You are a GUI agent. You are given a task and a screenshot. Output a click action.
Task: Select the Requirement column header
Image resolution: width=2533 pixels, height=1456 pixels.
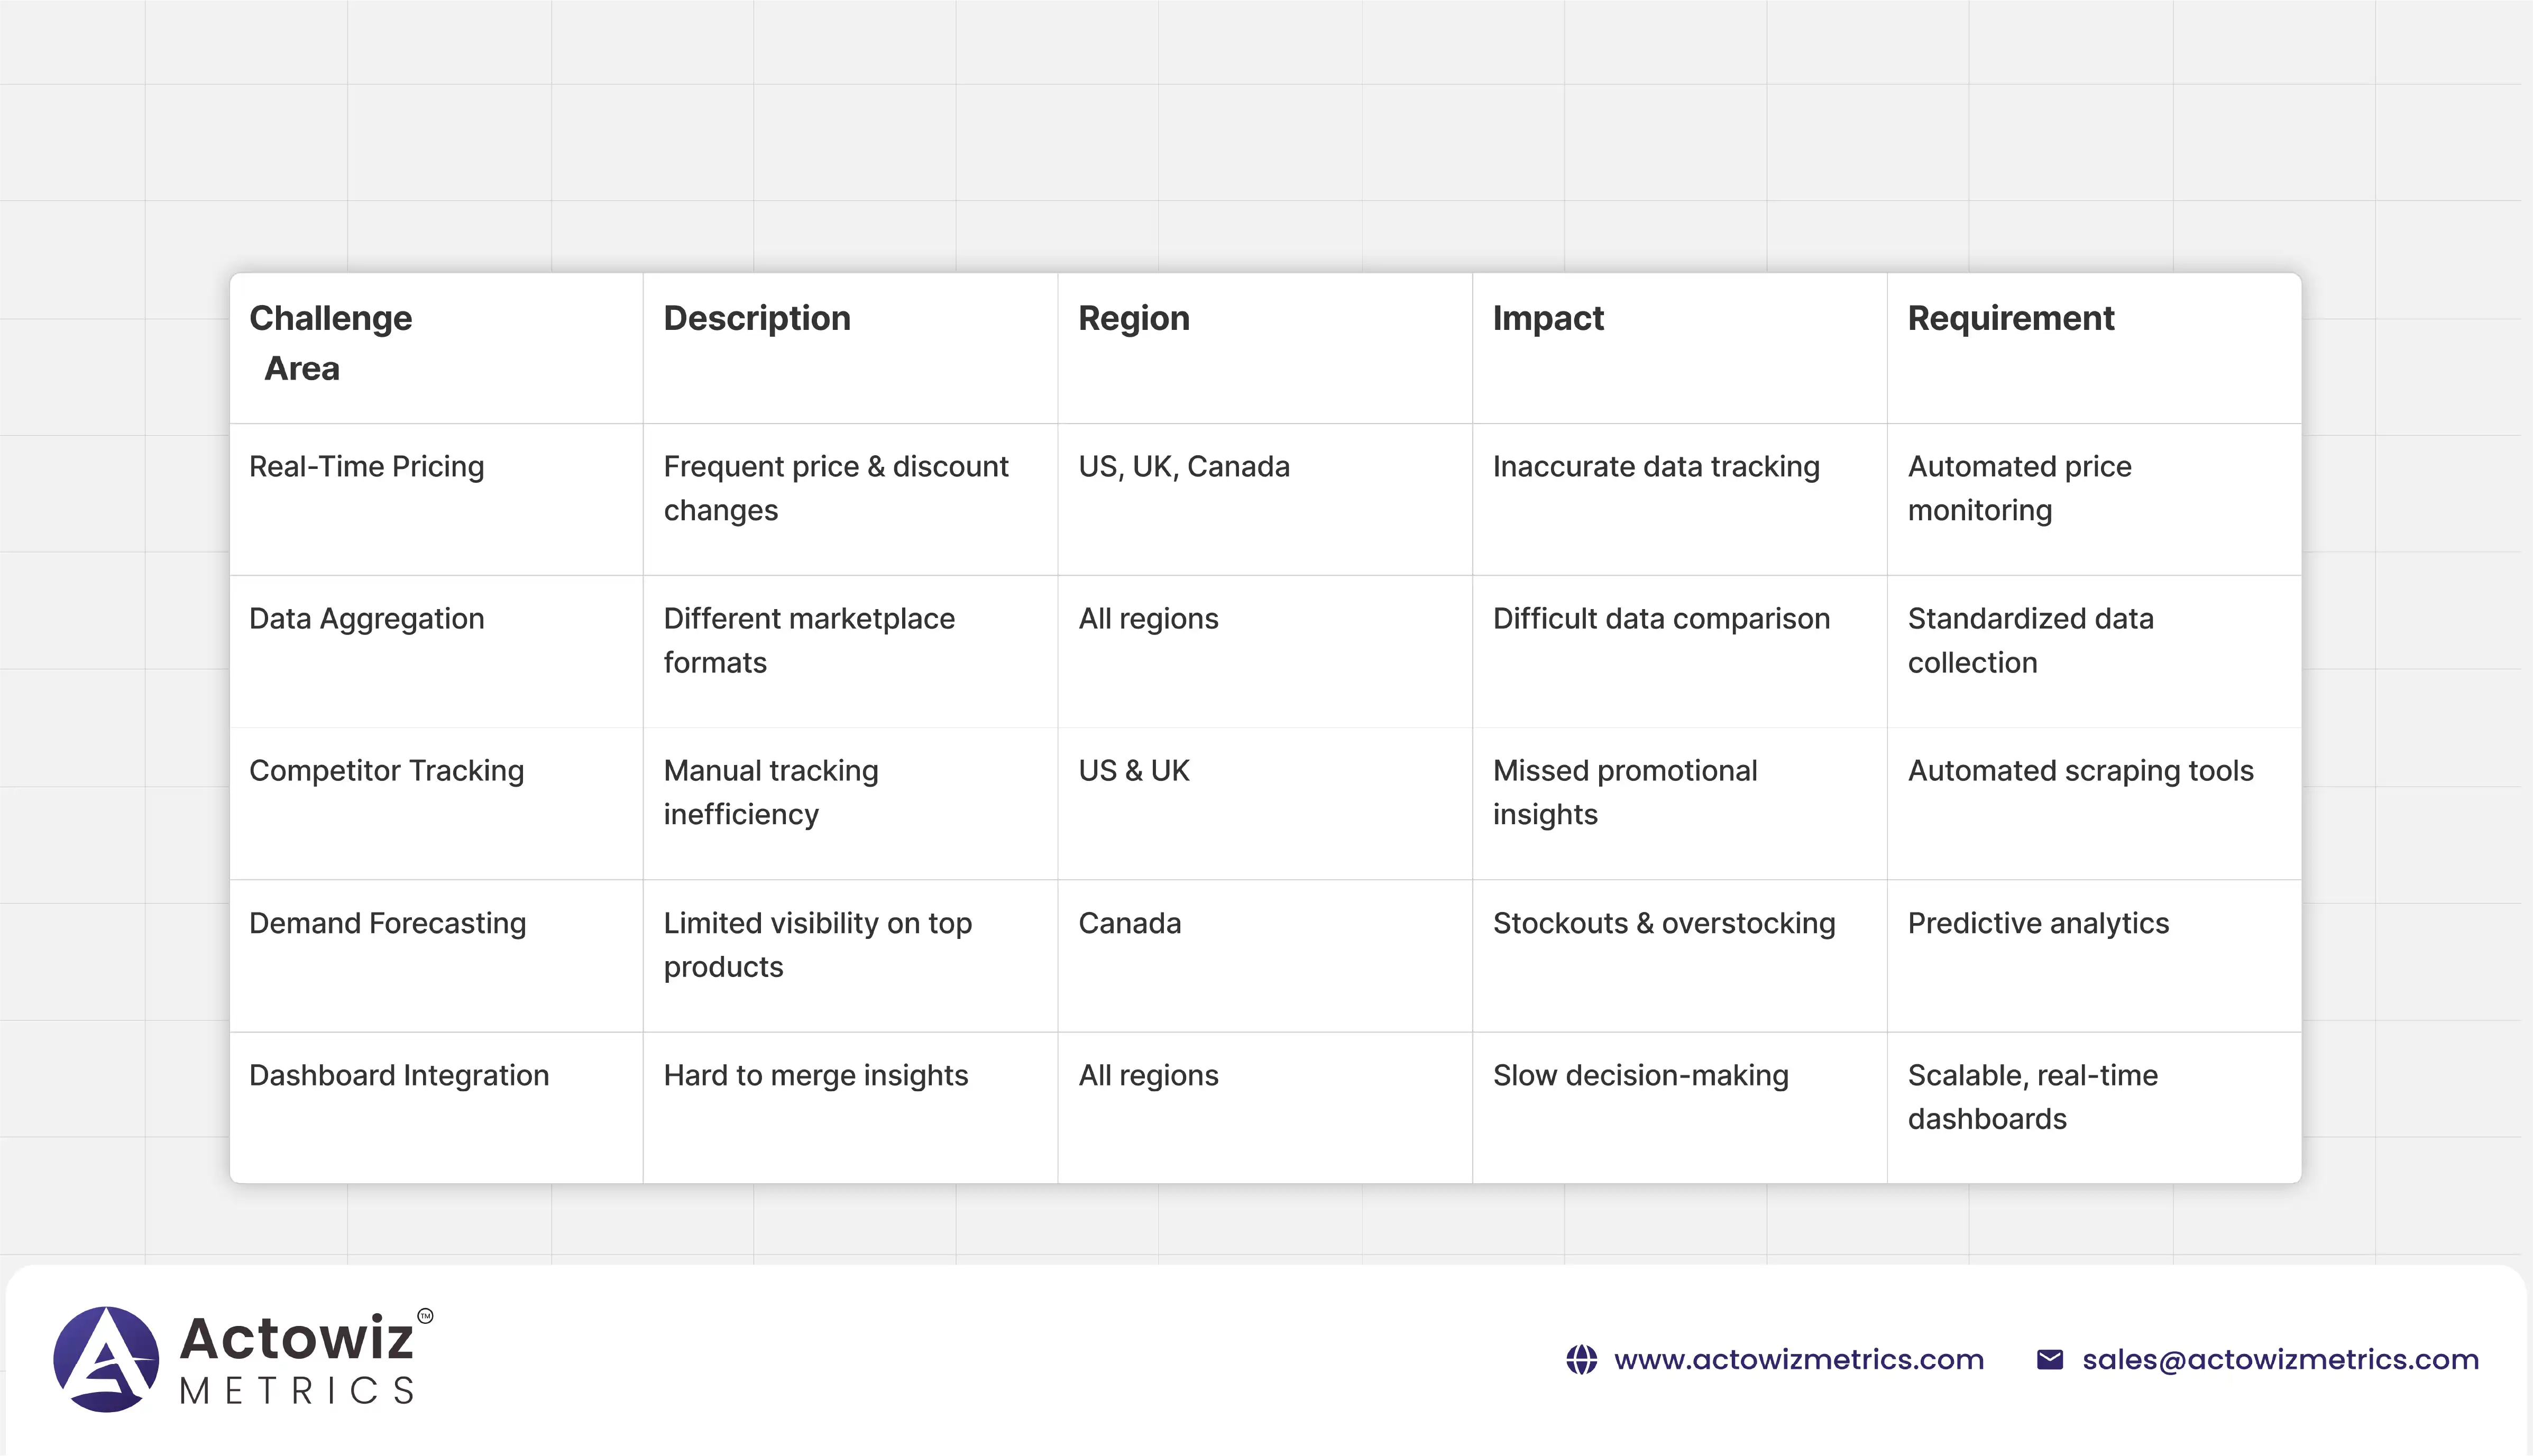click(2010, 318)
